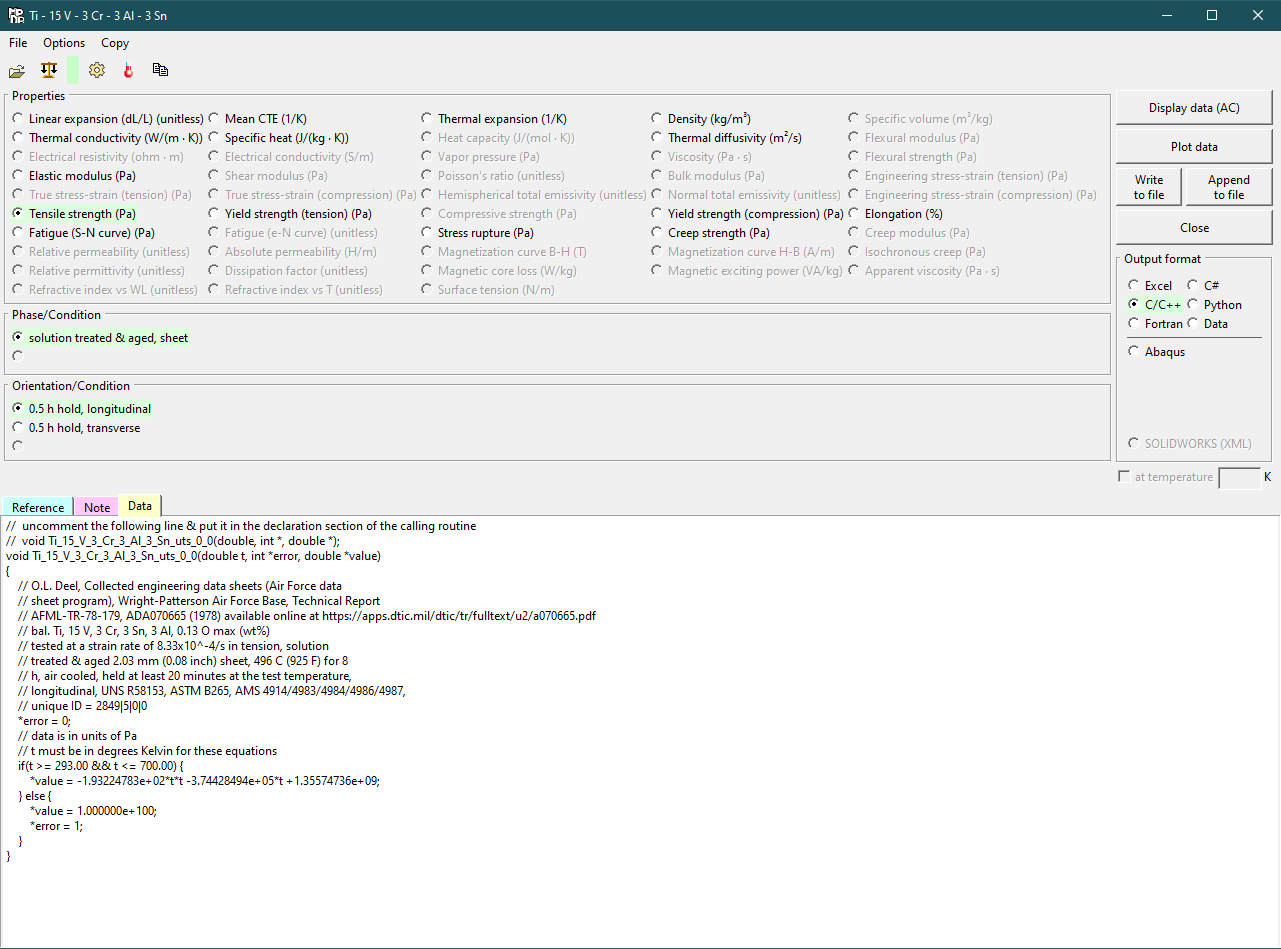
Task: Choose Python as output format
Action: click(1194, 305)
